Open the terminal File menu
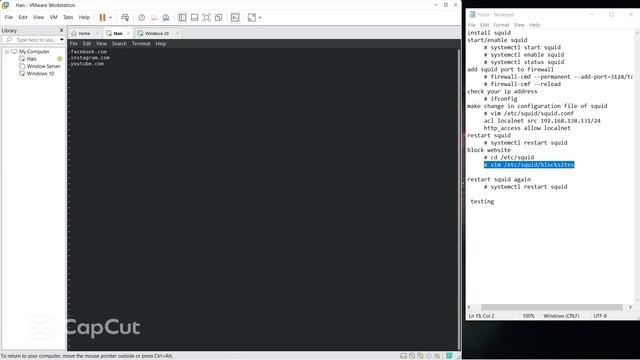This screenshot has height=360, width=640. [x=73, y=44]
